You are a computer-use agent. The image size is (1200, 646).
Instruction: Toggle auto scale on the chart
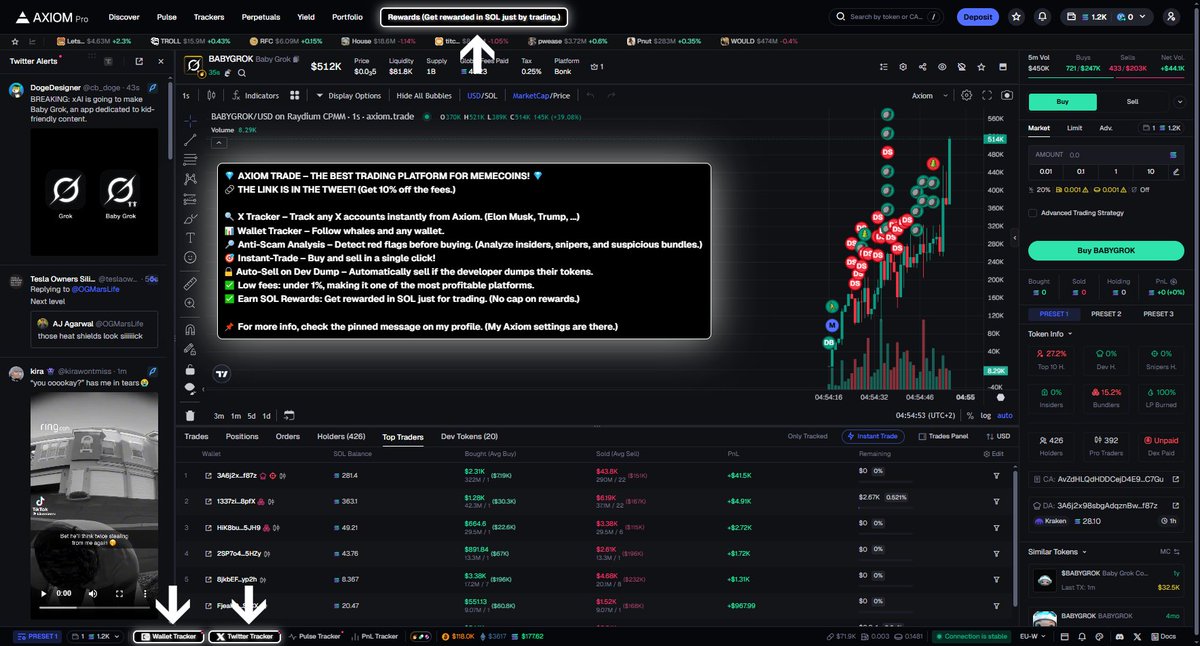[x=1005, y=415]
